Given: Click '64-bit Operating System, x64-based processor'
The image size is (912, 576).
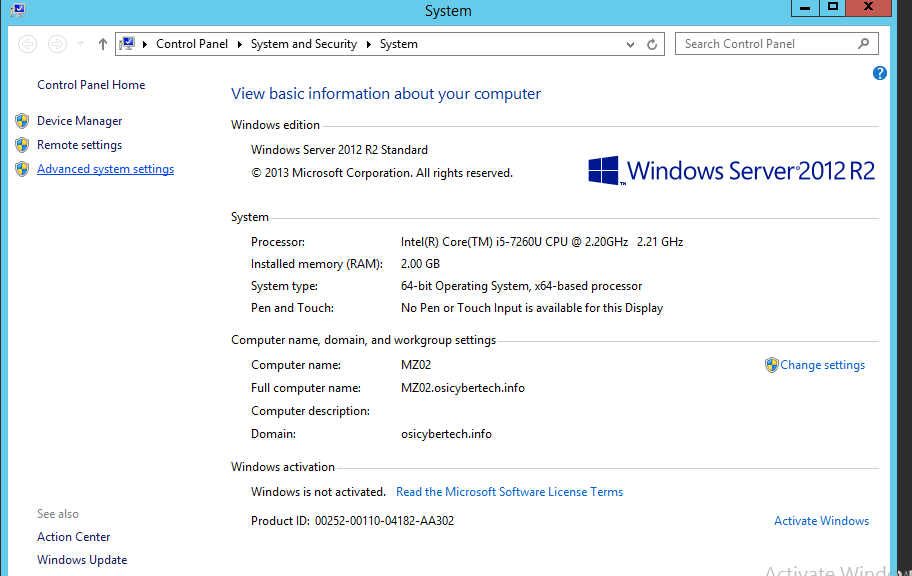Looking at the screenshot, I should pyautogui.click(x=521, y=286).
